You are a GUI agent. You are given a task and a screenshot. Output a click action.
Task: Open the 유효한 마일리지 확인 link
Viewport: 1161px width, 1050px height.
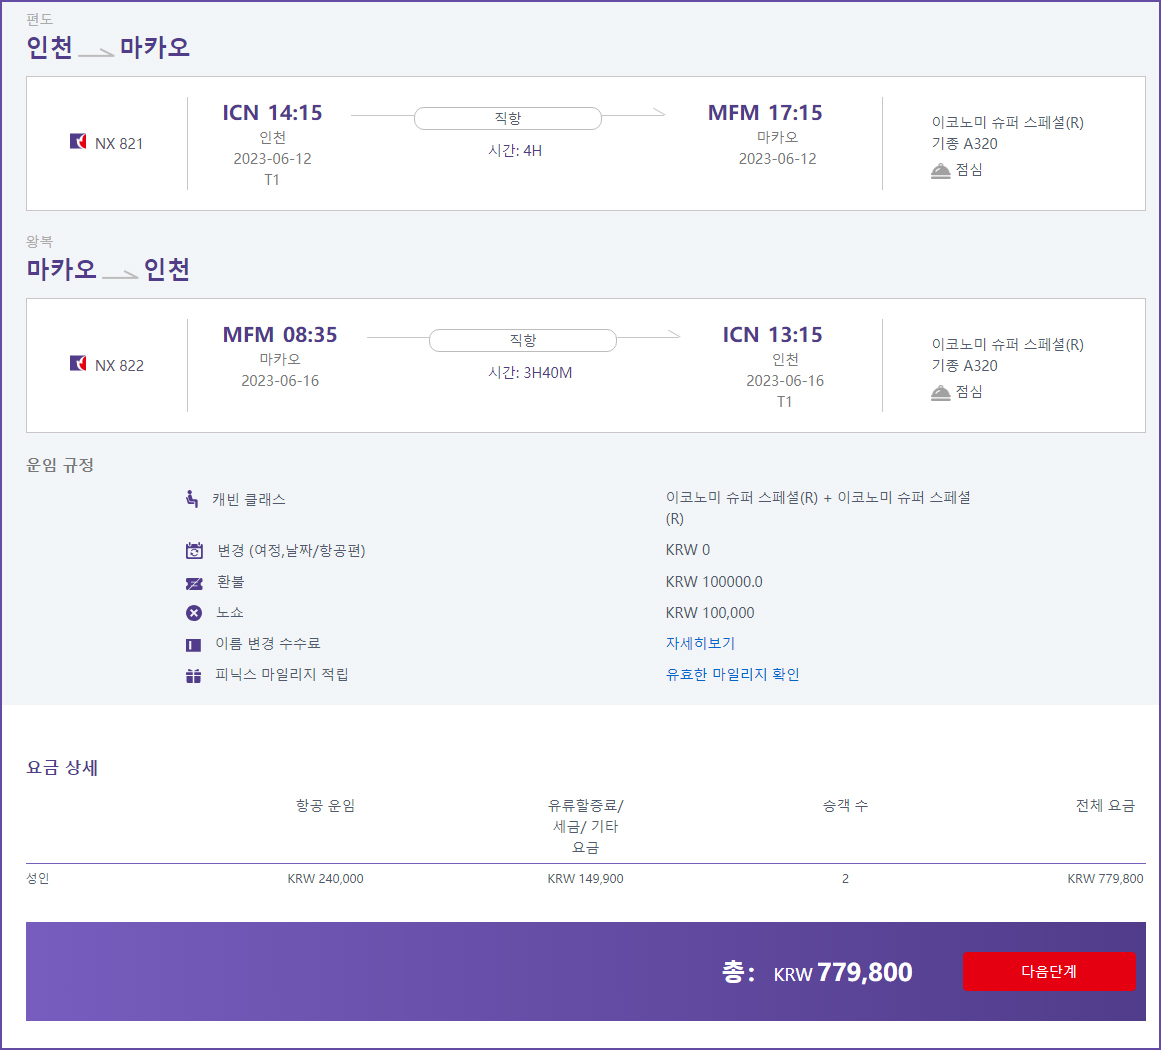pos(732,674)
